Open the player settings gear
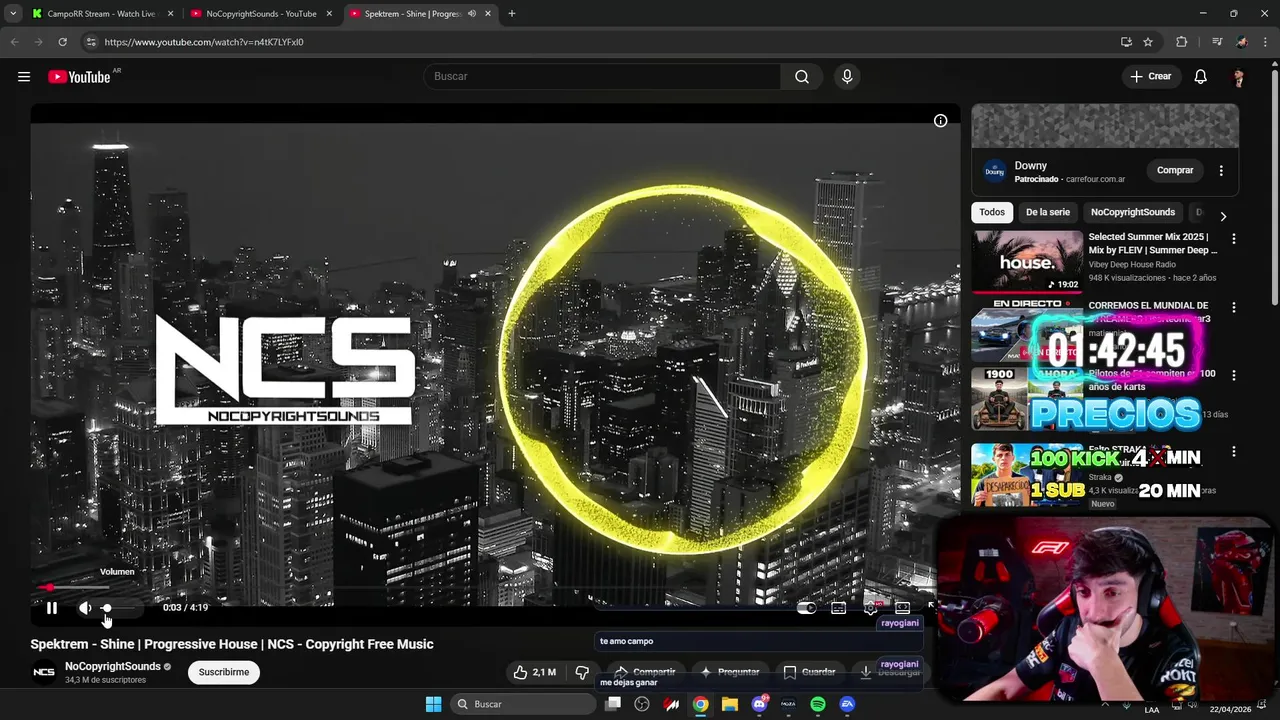The image size is (1280, 720). 871,608
